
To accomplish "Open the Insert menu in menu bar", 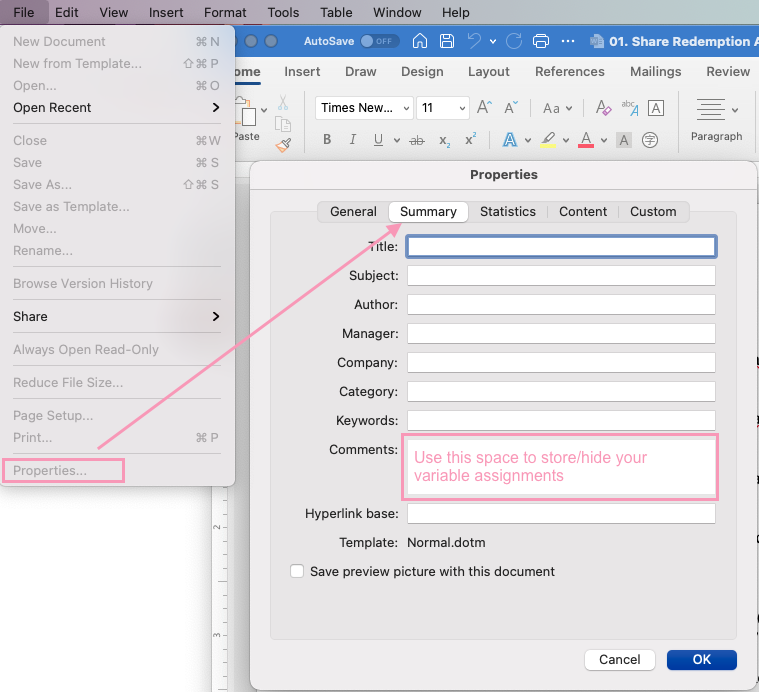I will click(166, 12).
